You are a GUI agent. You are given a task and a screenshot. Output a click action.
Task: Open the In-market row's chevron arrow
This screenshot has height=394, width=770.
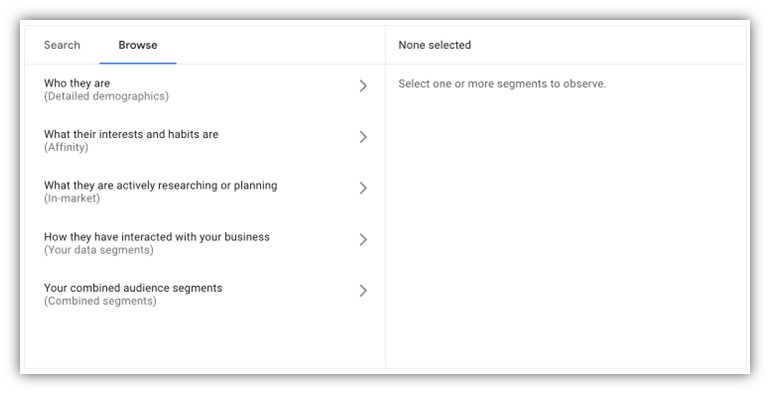pos(363,188)
